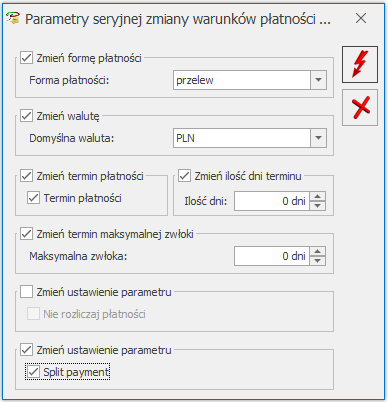This screenshot has width=388, height=402.
Task: Click the app icon in the title bar
Action: coord(13,18)
